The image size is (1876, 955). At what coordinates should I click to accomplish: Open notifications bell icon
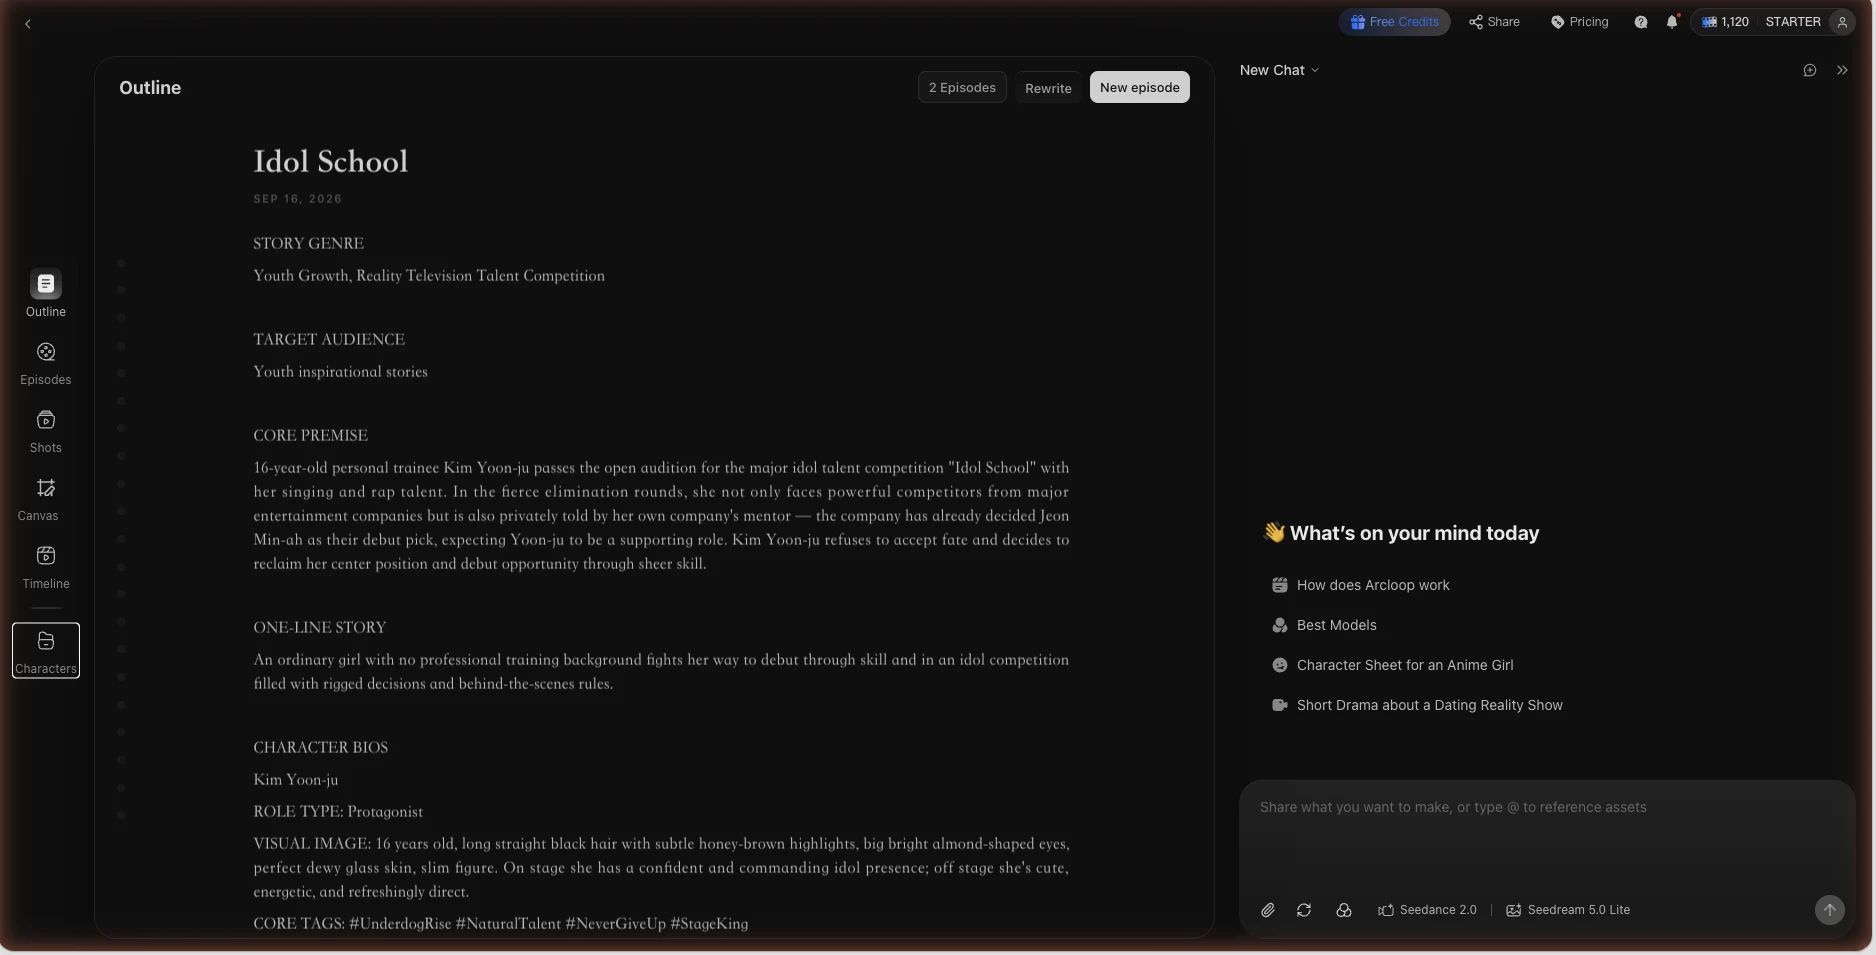1672,22
